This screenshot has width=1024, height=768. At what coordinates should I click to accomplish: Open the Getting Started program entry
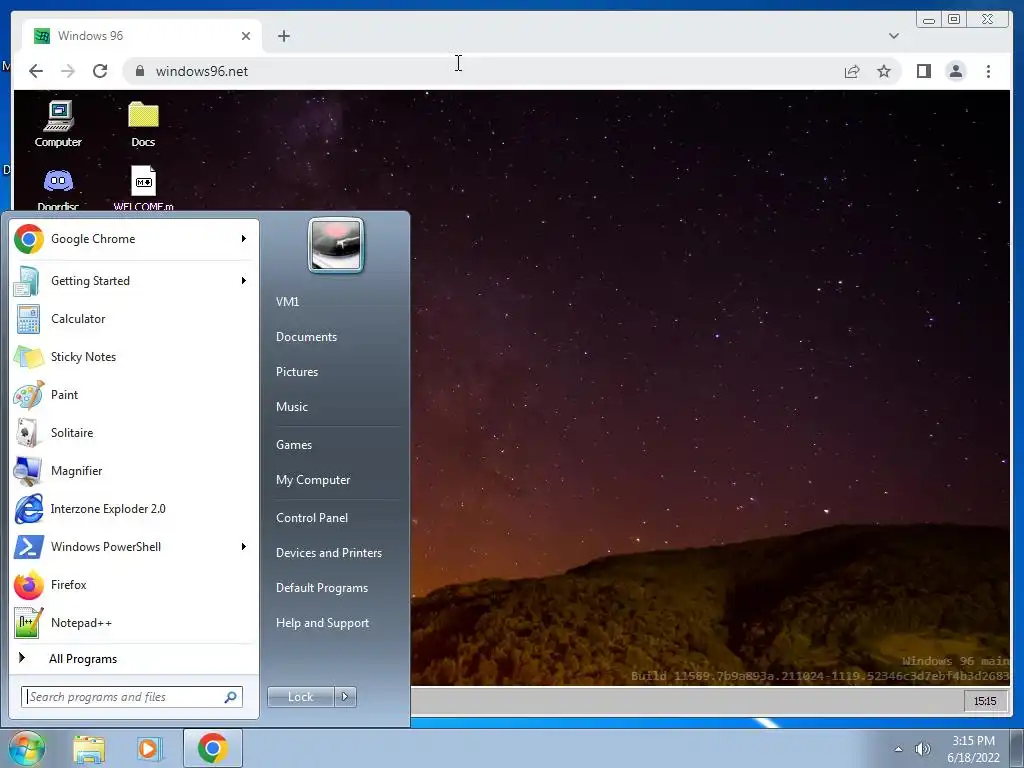click(x=134, y=281)
